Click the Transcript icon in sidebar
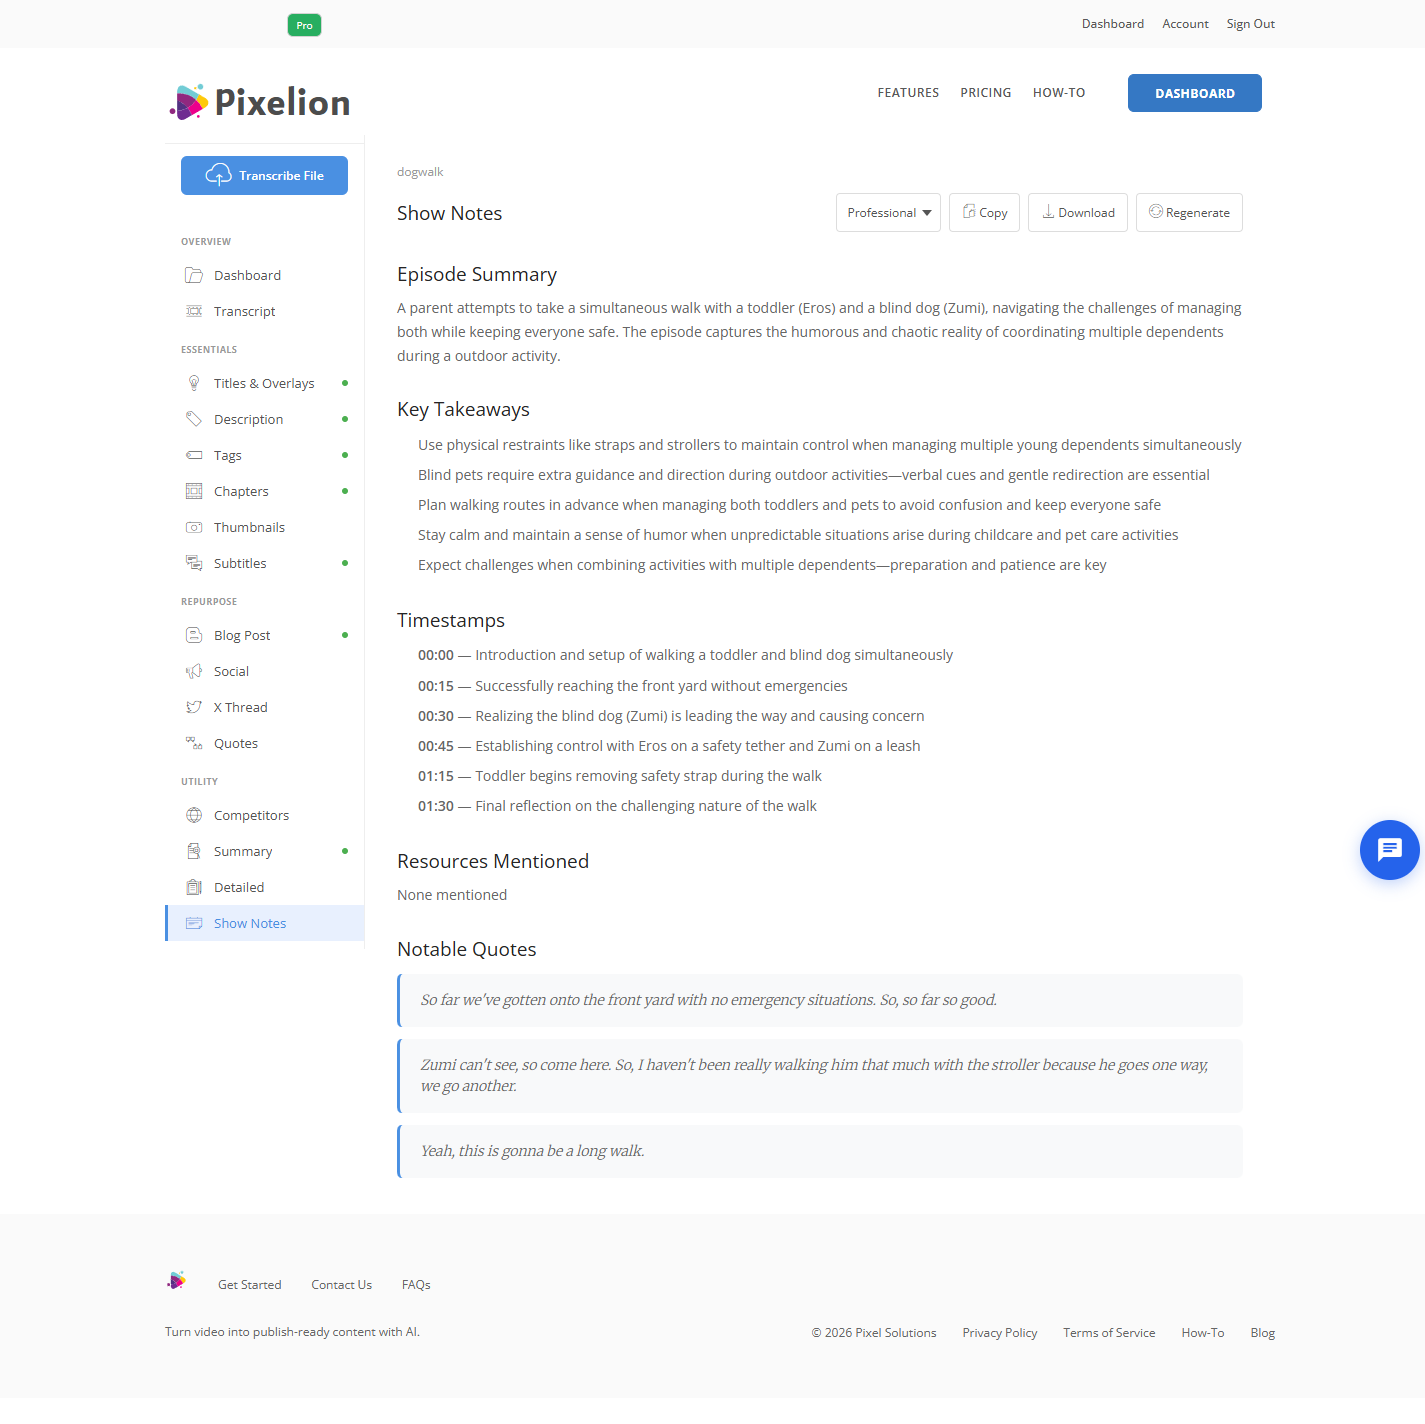 [194, 311]
